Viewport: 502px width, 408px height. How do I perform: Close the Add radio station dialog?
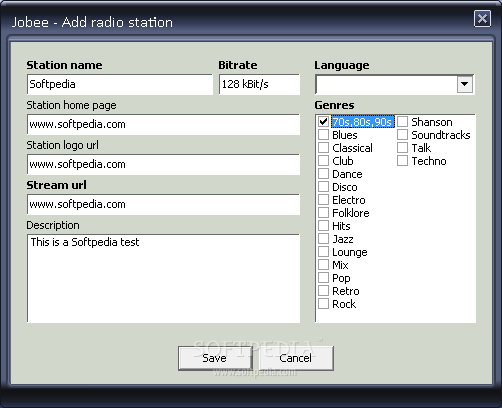point(482,19)
